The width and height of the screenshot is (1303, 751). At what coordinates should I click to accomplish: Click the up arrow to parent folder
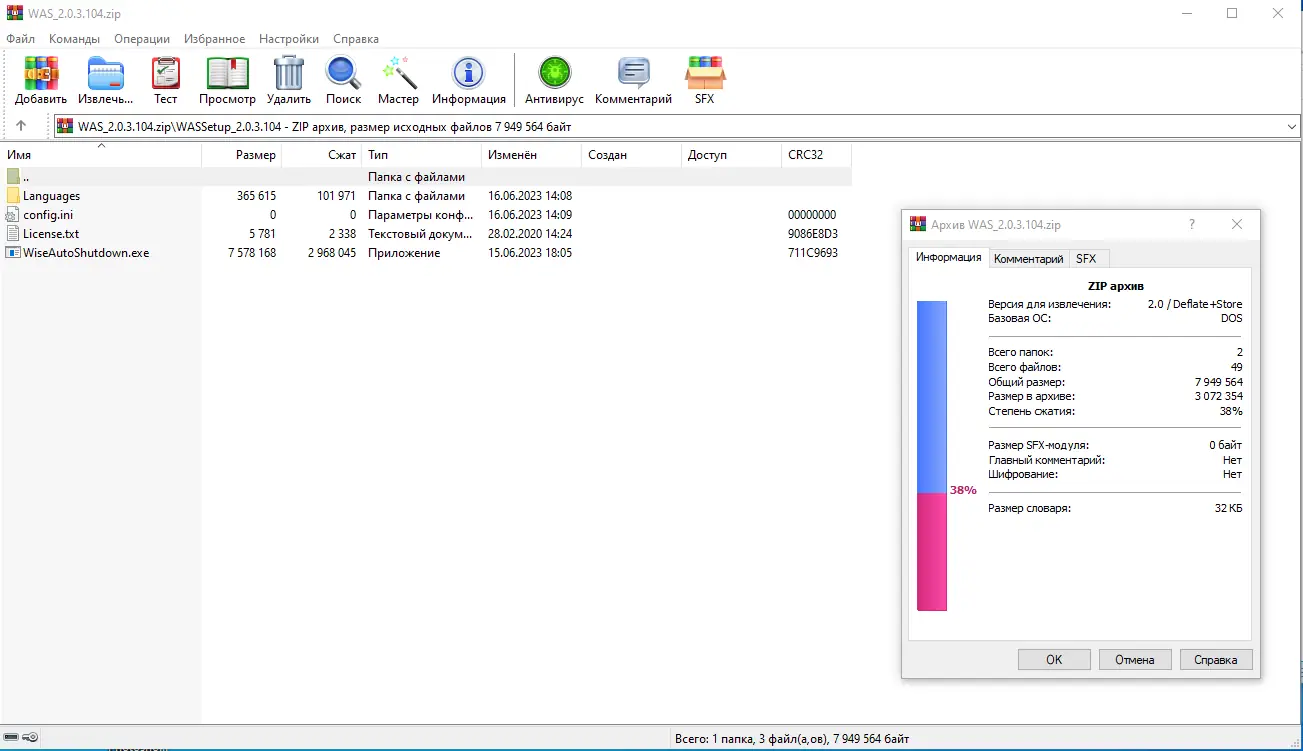tap(22, 126)
